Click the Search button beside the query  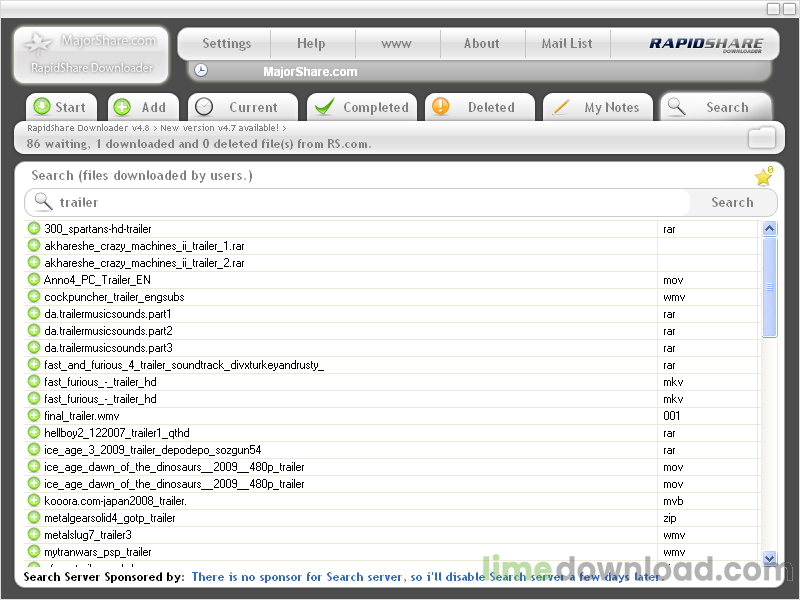pyautogui.click(x=733, y=202)
